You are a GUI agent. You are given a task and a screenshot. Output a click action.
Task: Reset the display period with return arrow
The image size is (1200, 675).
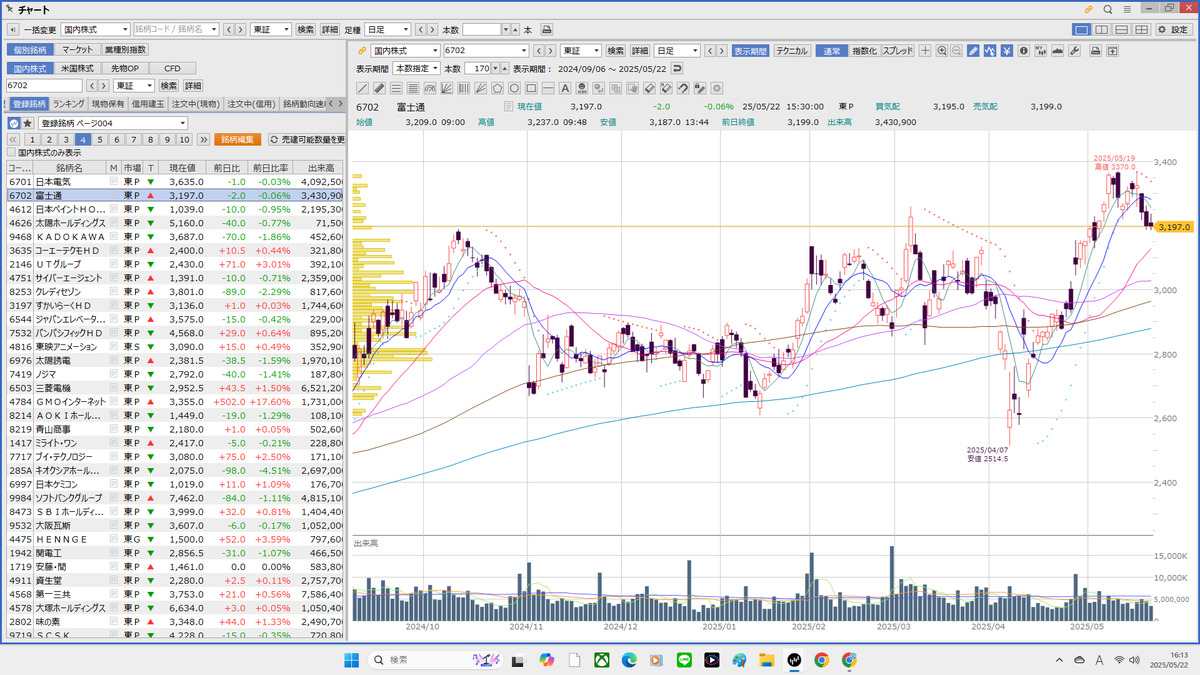point(677,68)
